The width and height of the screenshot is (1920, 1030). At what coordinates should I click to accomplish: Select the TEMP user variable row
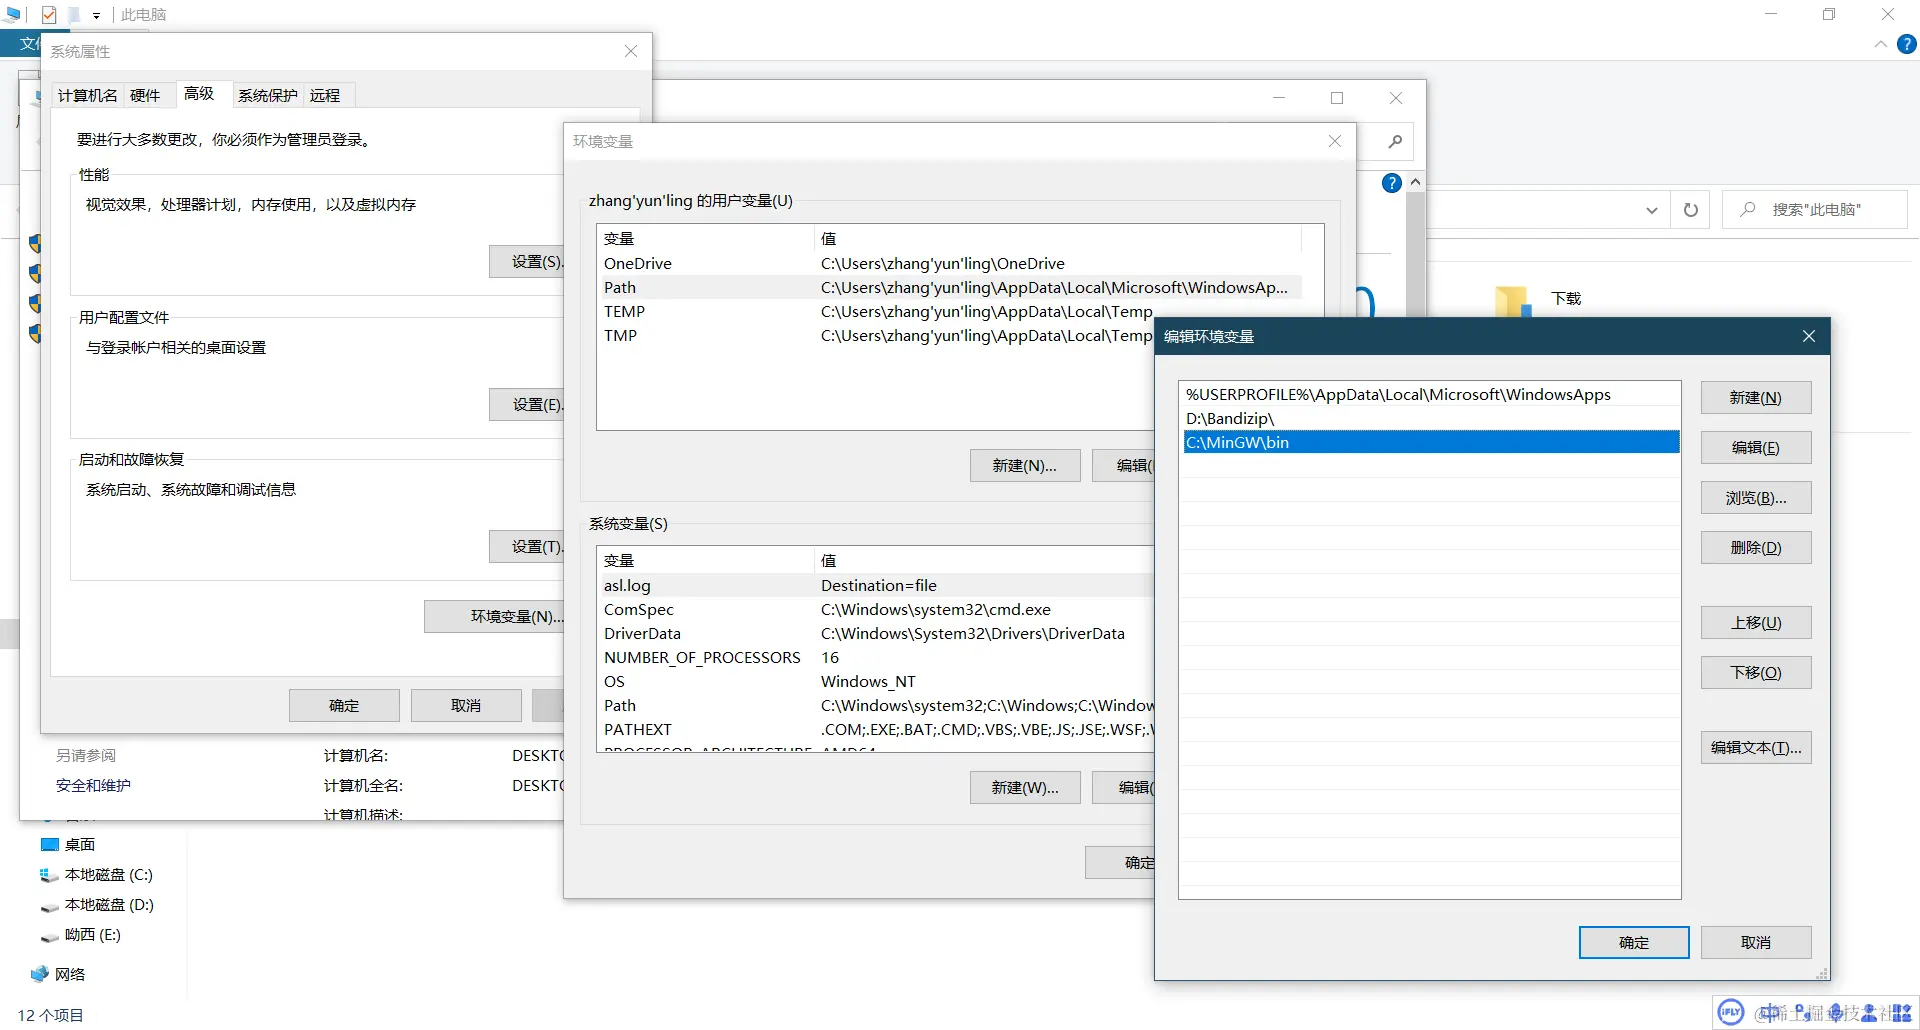[x=876, y=311]
